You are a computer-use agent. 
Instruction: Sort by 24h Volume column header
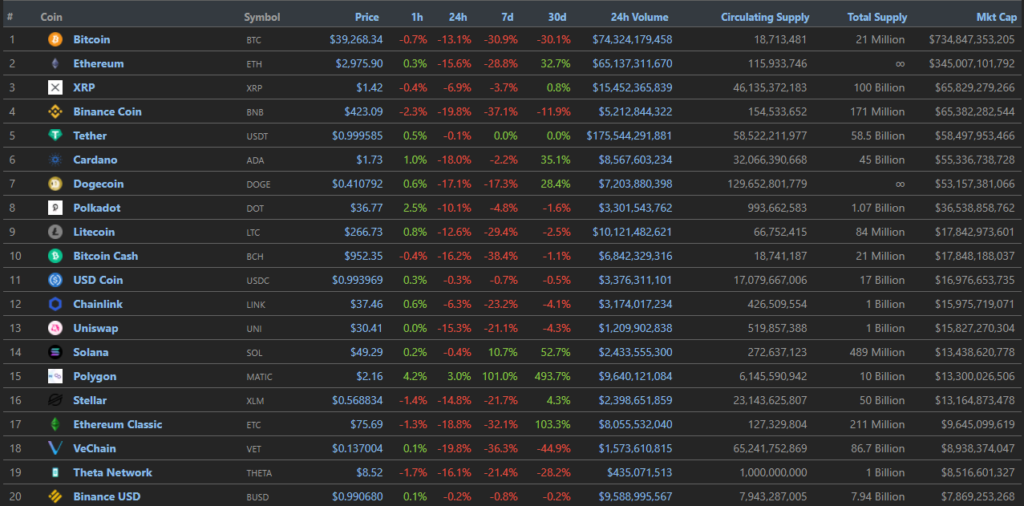[641, 17]
